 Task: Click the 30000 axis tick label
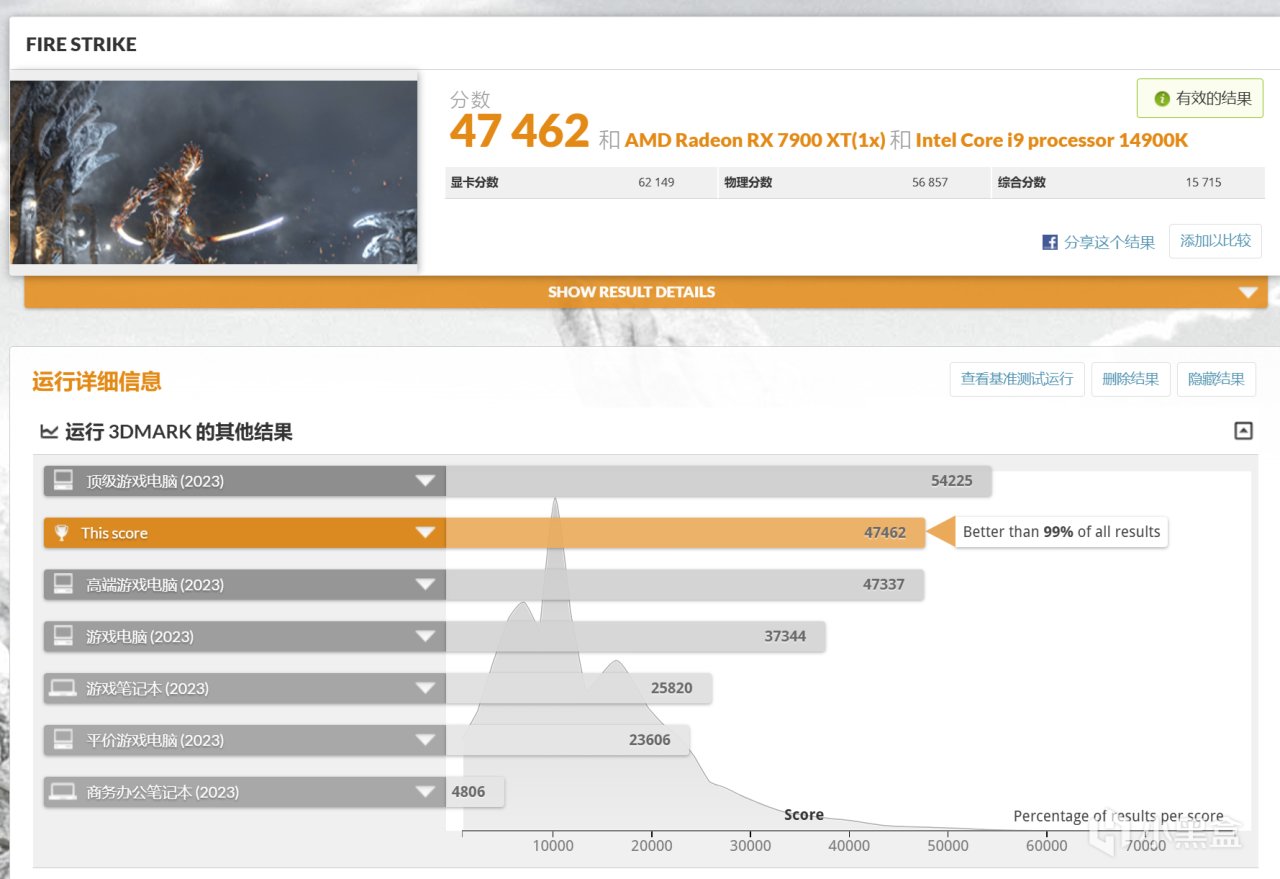[x=750, y=846]
